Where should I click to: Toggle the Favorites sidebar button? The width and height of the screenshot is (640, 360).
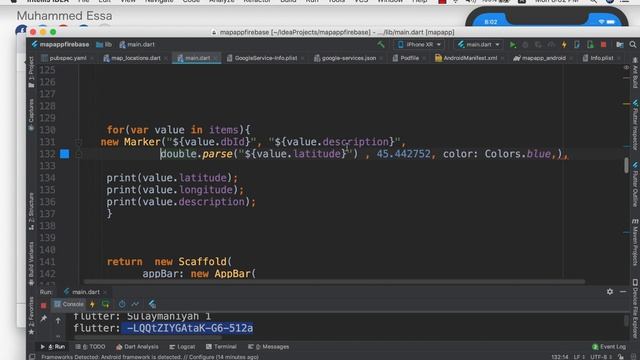(31, 316)
